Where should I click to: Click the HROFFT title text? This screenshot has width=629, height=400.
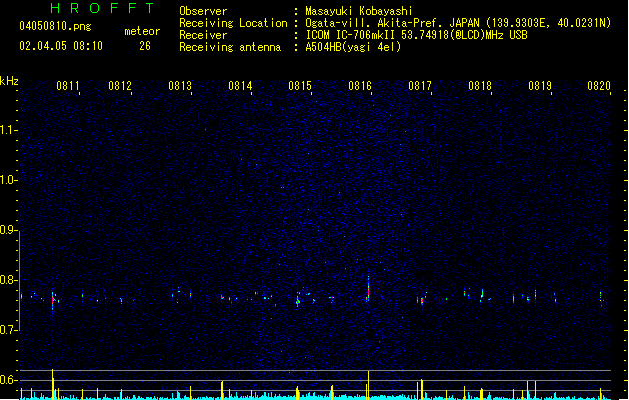pos(102,8)
